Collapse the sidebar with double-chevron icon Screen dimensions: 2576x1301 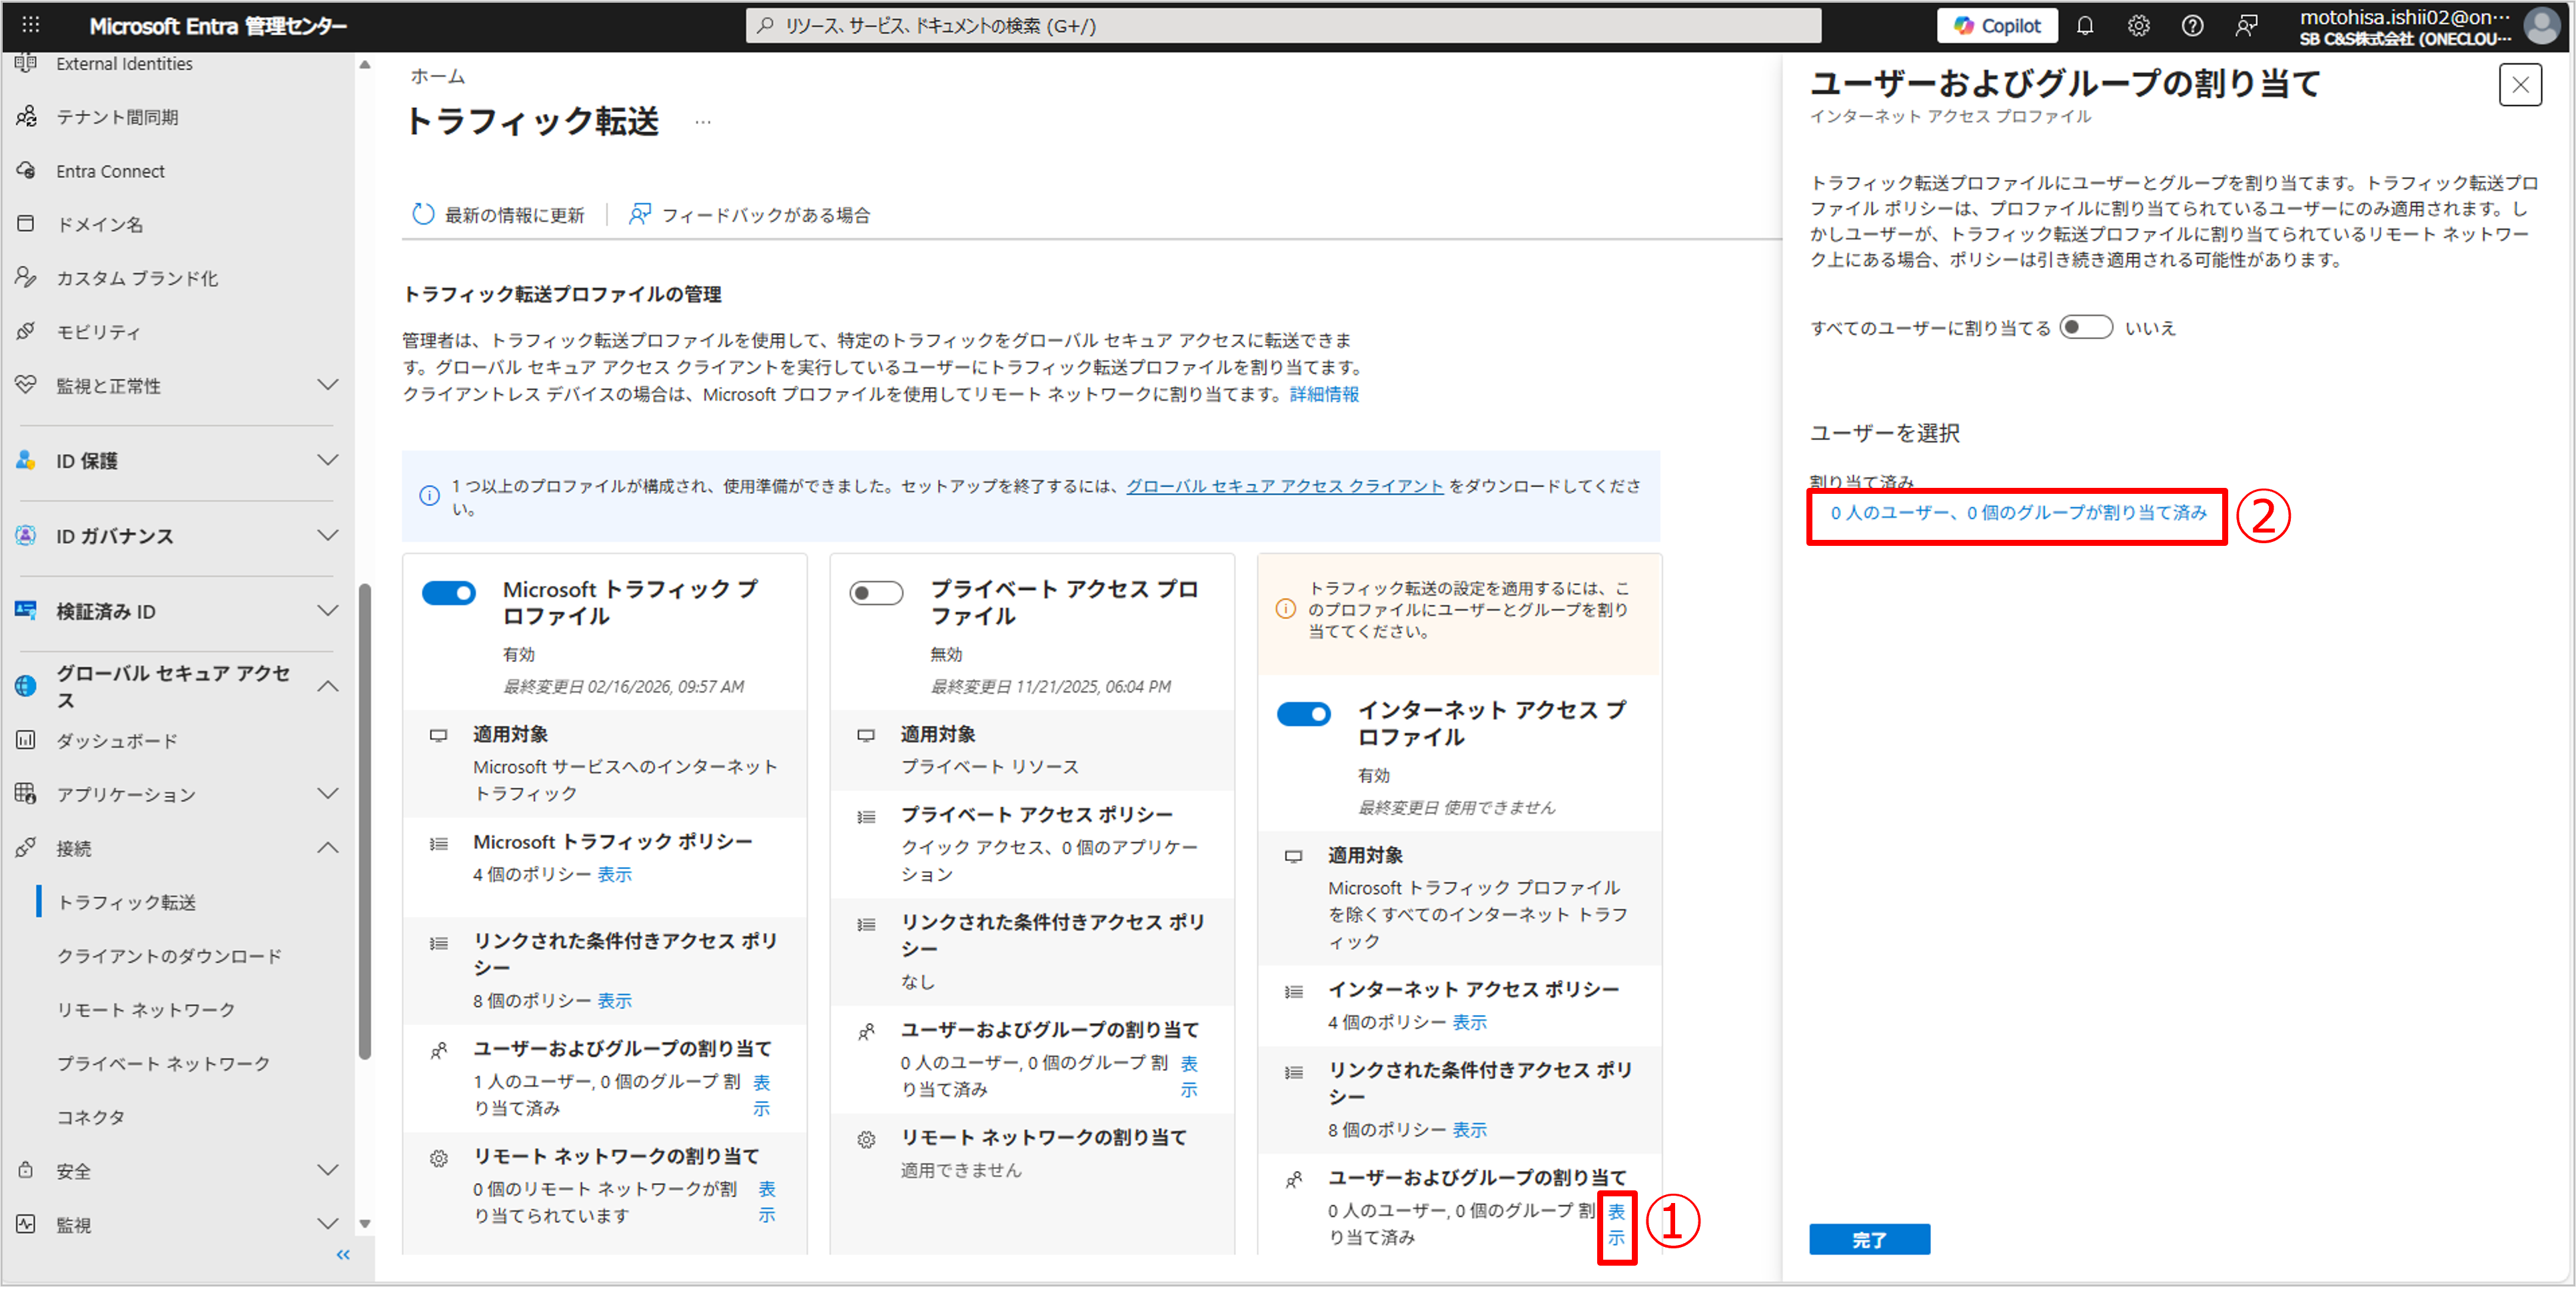[343, 1254]
